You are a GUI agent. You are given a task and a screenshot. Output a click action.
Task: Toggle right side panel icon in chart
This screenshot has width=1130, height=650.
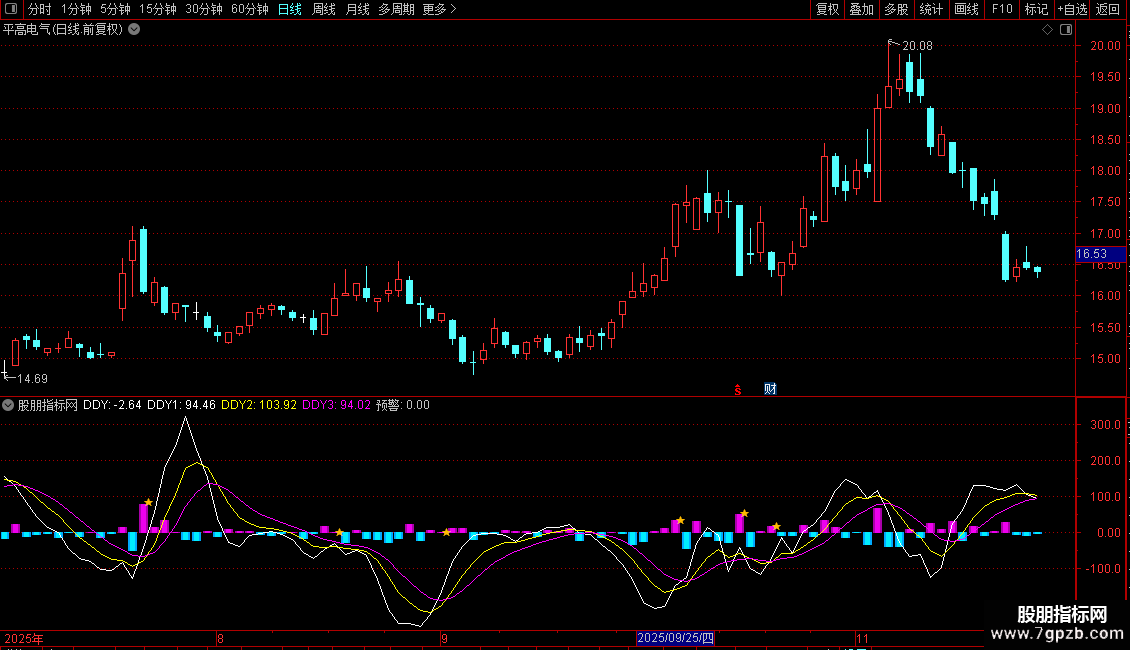(1066, 30)
